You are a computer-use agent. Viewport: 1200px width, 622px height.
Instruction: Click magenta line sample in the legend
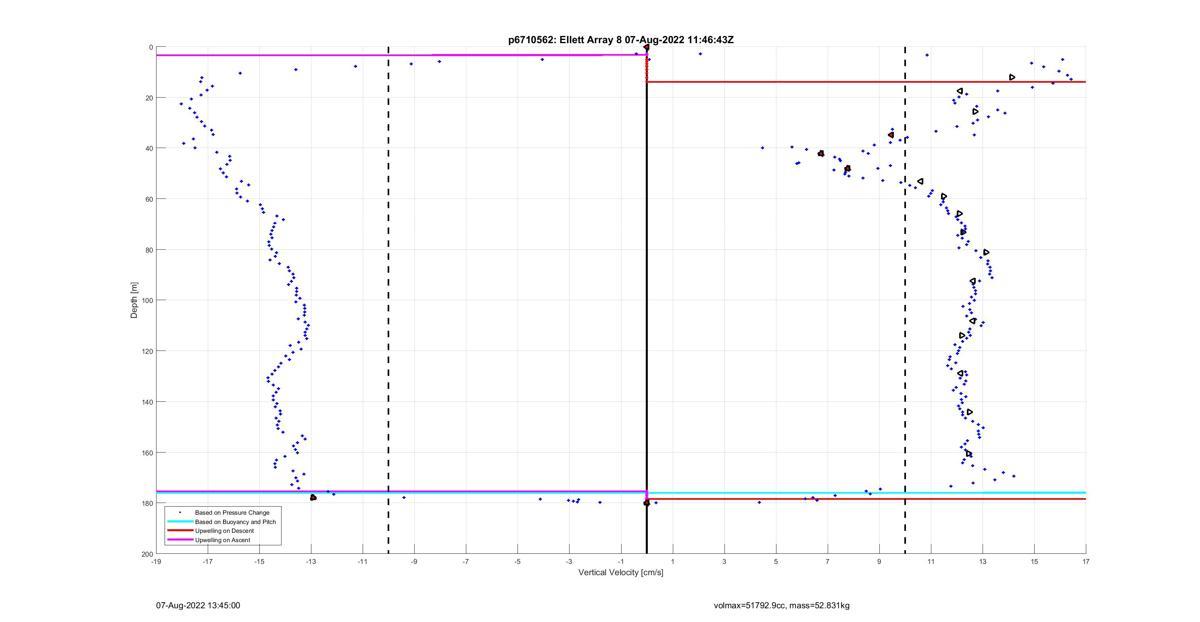tap(179, 540)
